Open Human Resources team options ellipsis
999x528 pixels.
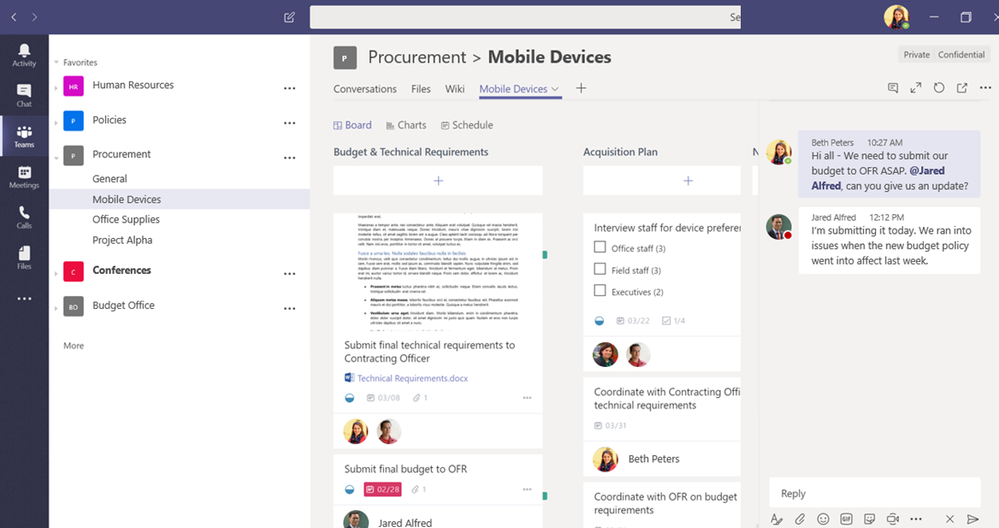coord(289,88)
